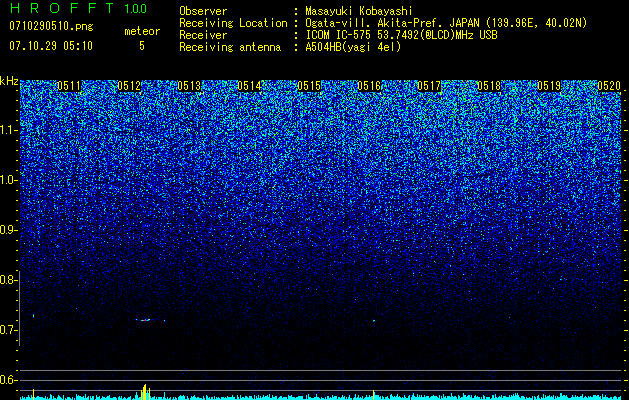Click the yellow intensity spike below 0516

(x=373, y=394)
